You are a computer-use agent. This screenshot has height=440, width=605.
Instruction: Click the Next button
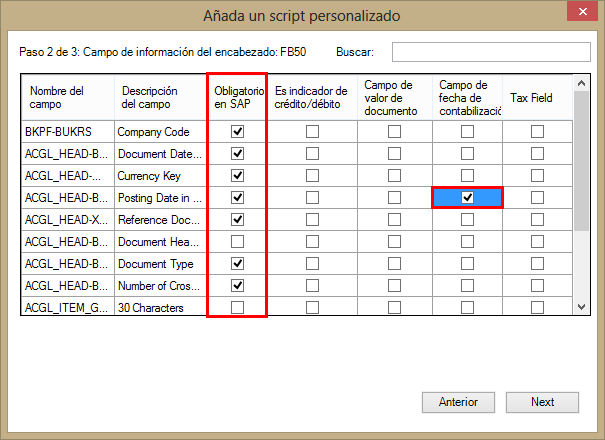(542, 402)
